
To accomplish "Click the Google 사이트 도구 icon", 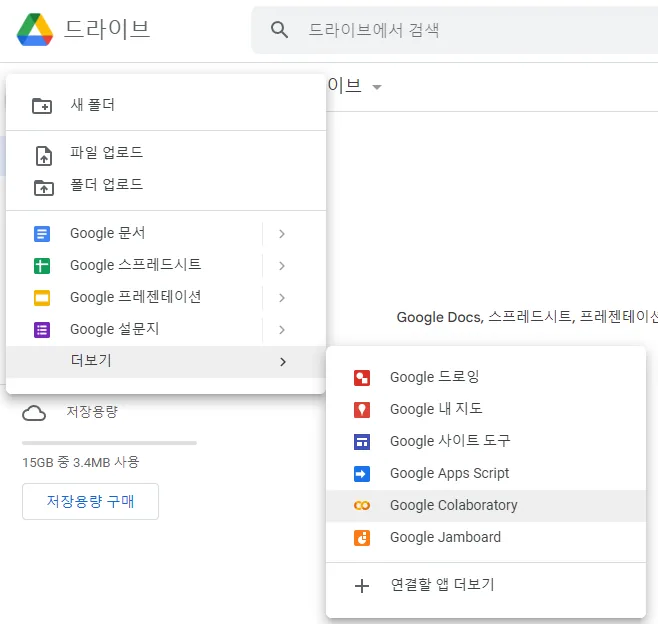I will click(x=362, y=442).
